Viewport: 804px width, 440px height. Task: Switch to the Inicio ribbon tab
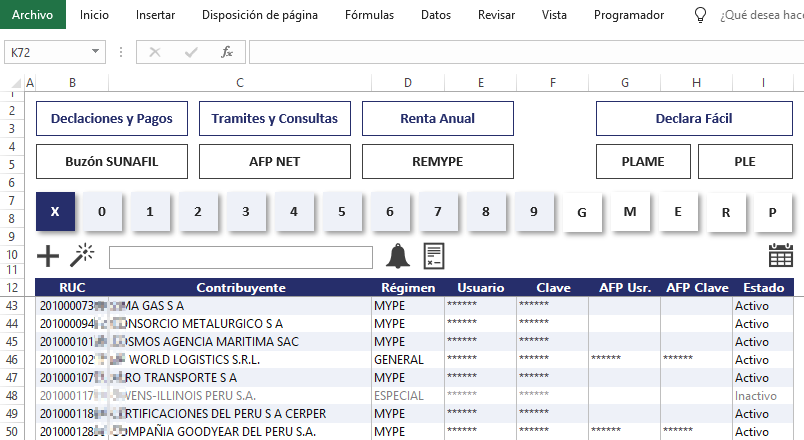94,15
